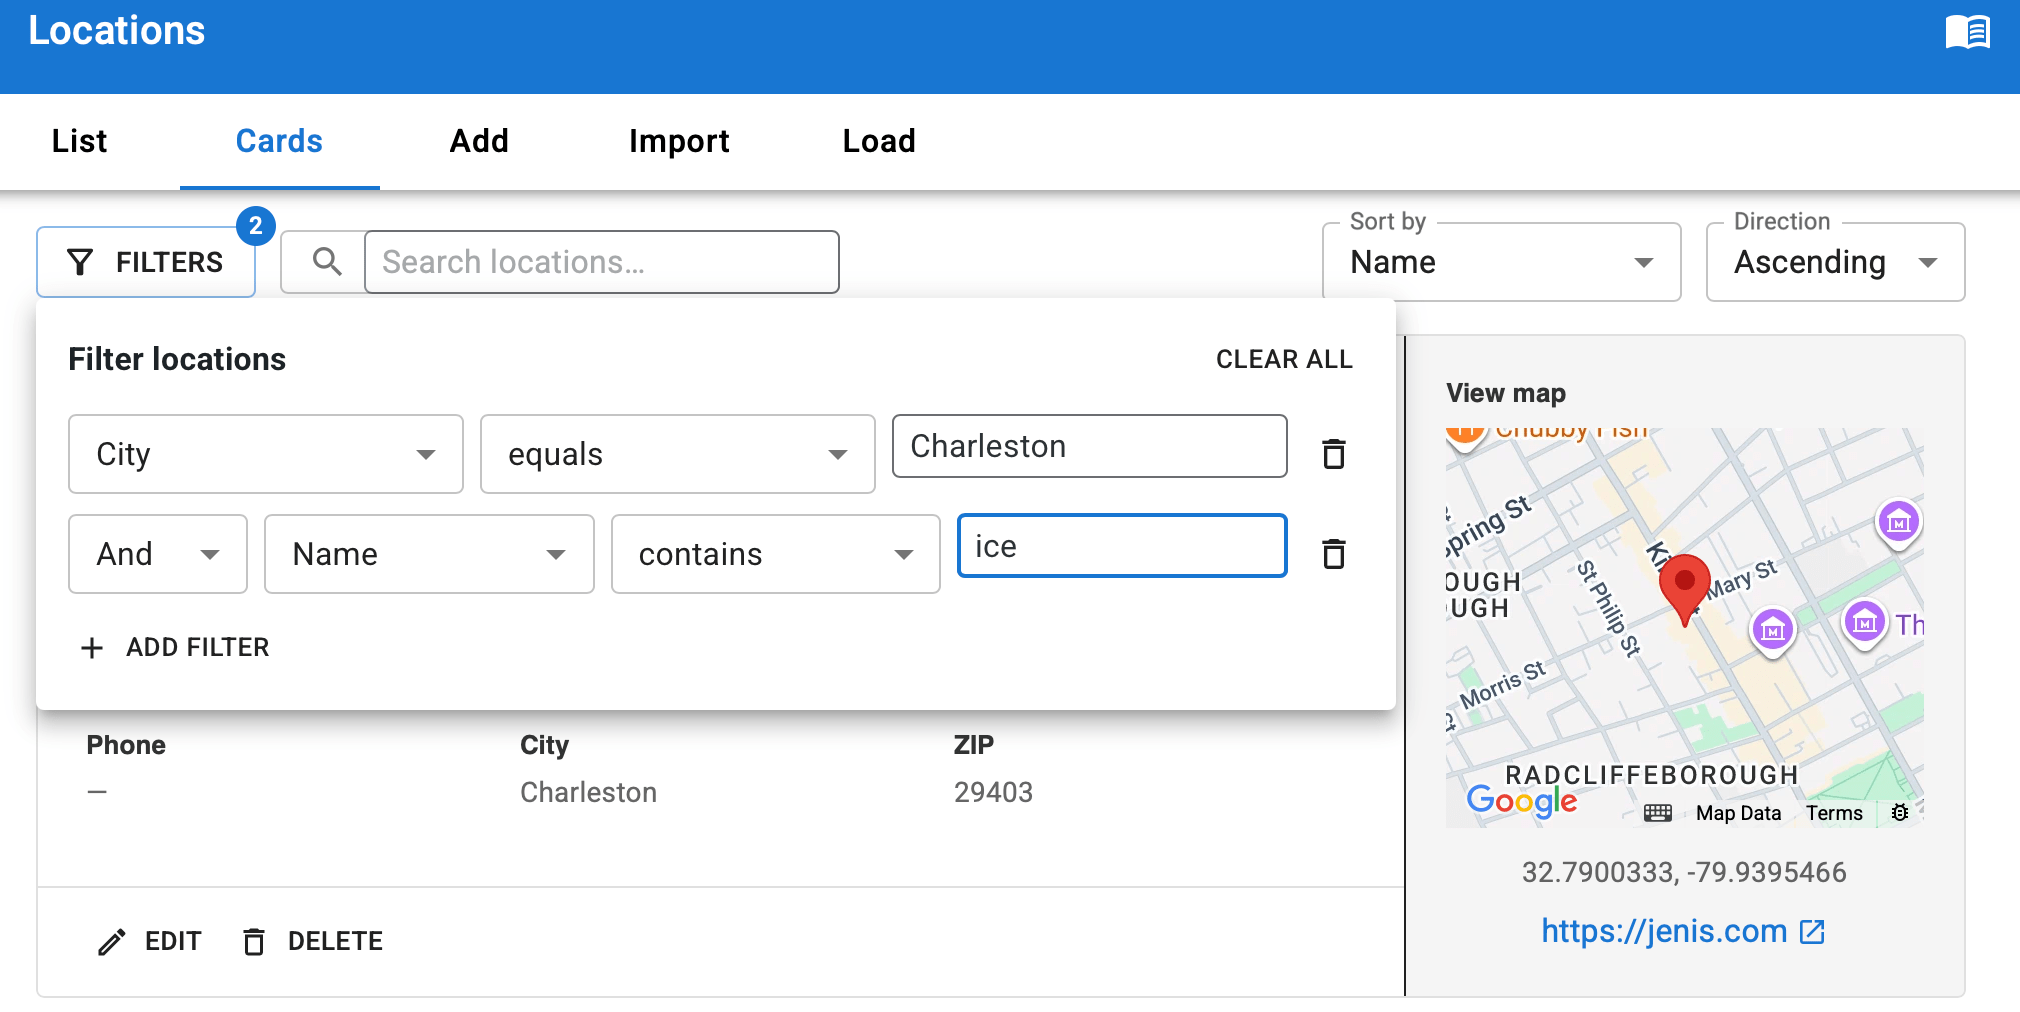Go to the Add tab
Image resolution: width=2020 pixels, height=1012 pixels.
click(479, 141)
